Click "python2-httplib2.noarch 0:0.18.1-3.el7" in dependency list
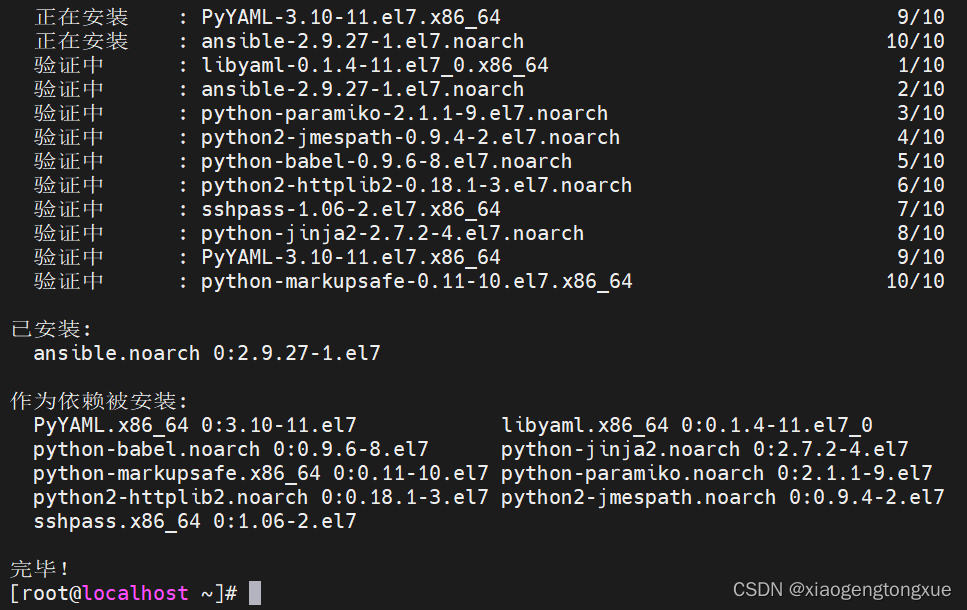 (261, 497)
